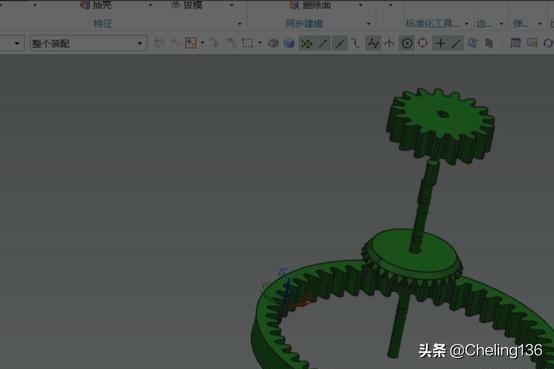Open the dropdown arrow beside 拔模
Screen dimensions: 554x369
232,5
